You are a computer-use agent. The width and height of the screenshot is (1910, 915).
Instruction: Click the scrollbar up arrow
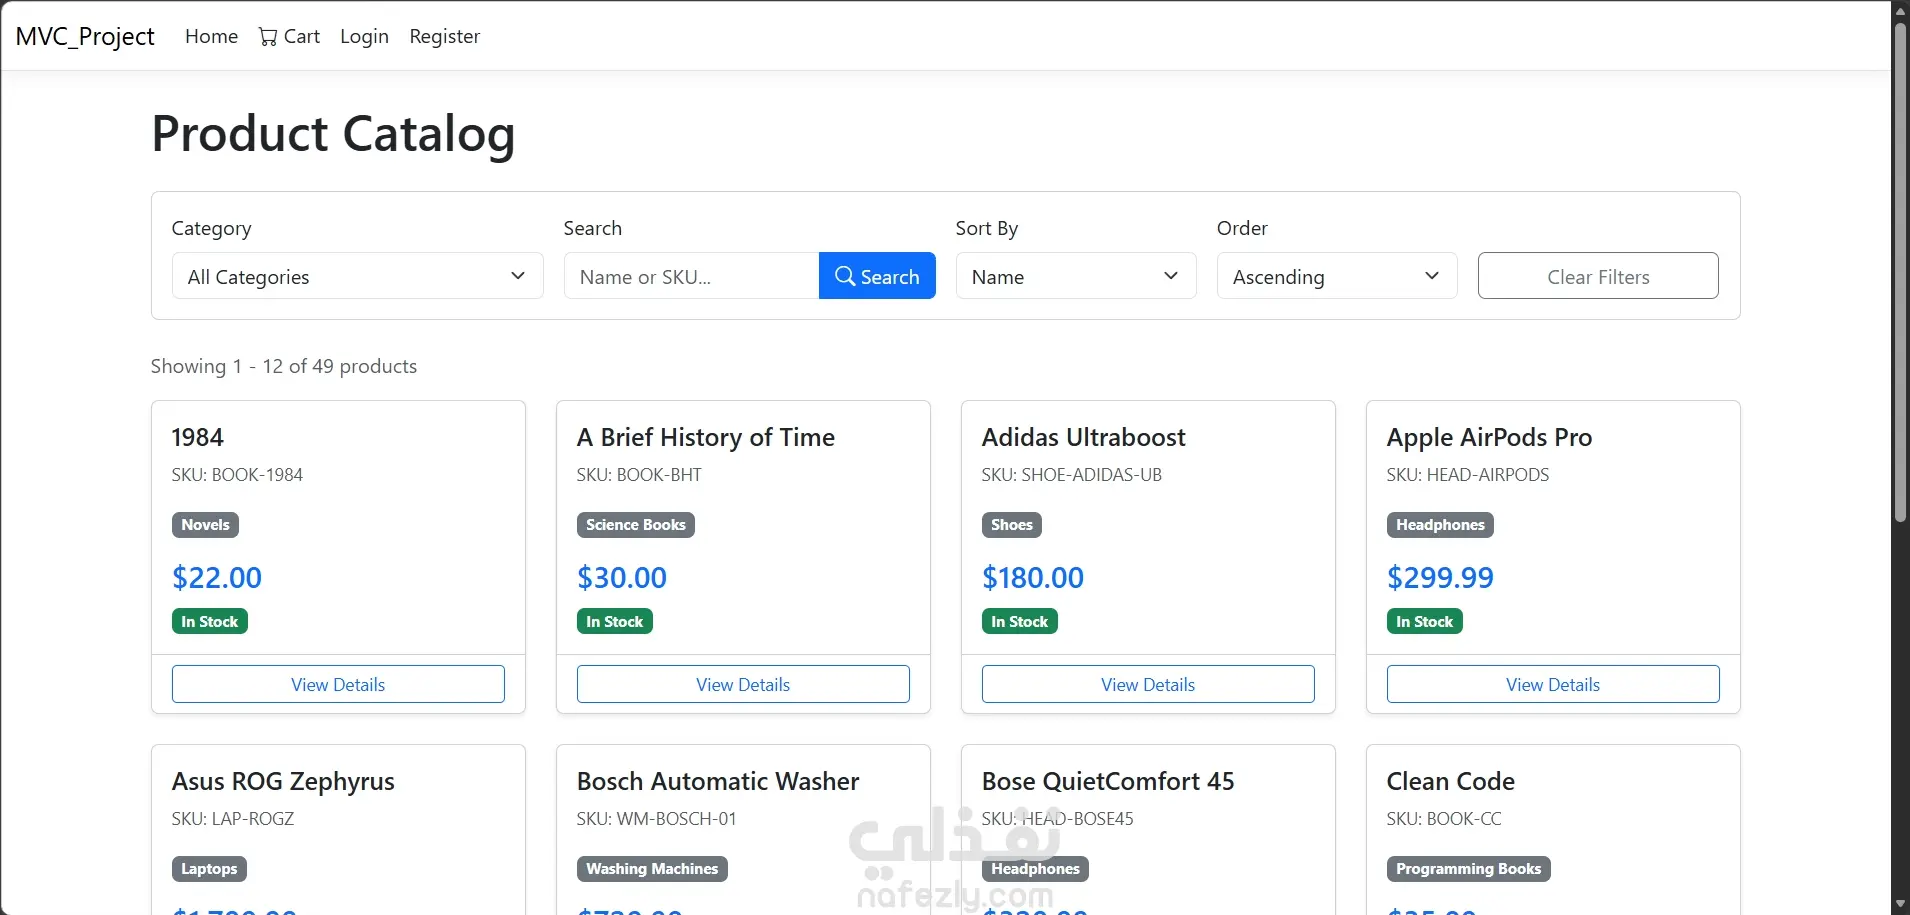1900,10
